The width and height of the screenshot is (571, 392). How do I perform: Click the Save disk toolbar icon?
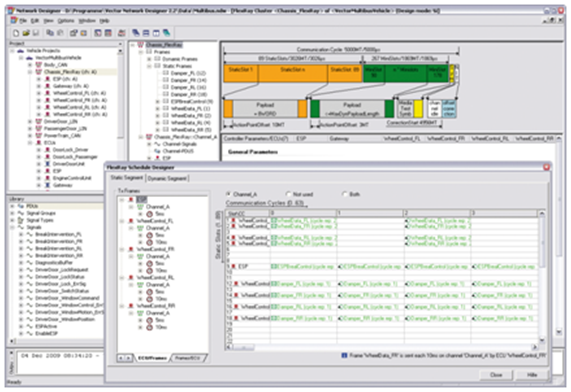pos(35,33)
